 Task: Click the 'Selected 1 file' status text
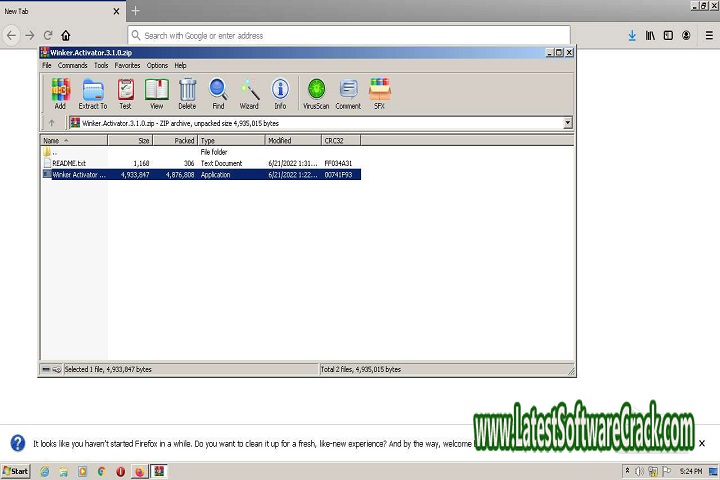tap(108, 369)
